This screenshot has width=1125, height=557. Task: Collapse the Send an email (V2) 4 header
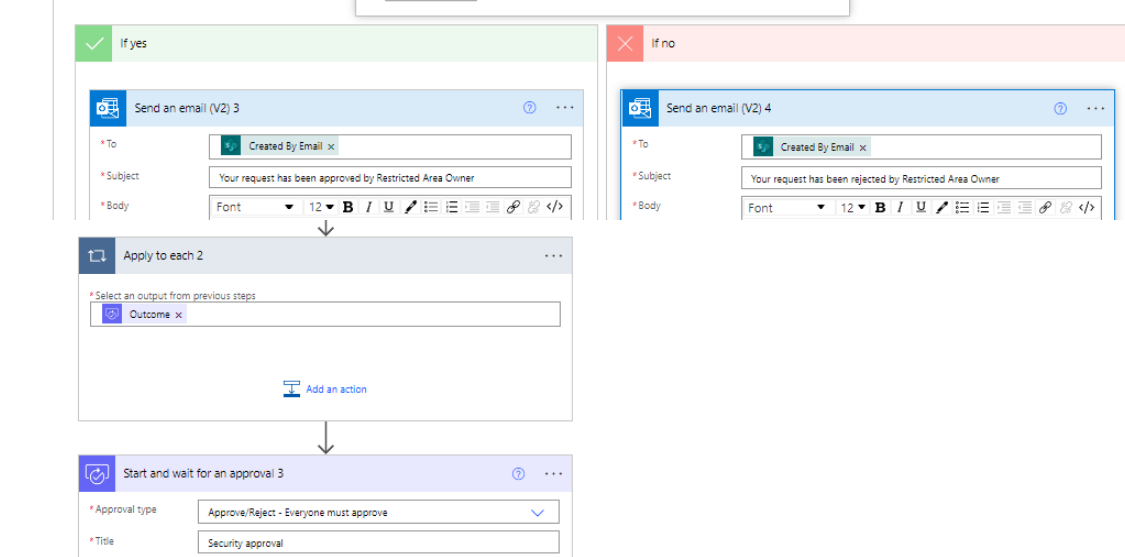tap(869, 108)
